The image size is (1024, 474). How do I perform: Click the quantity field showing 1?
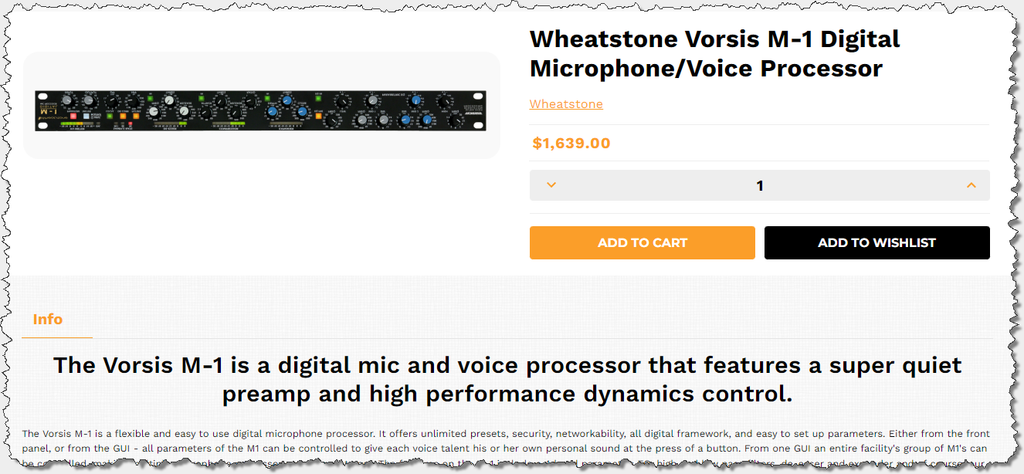[760, 185]
